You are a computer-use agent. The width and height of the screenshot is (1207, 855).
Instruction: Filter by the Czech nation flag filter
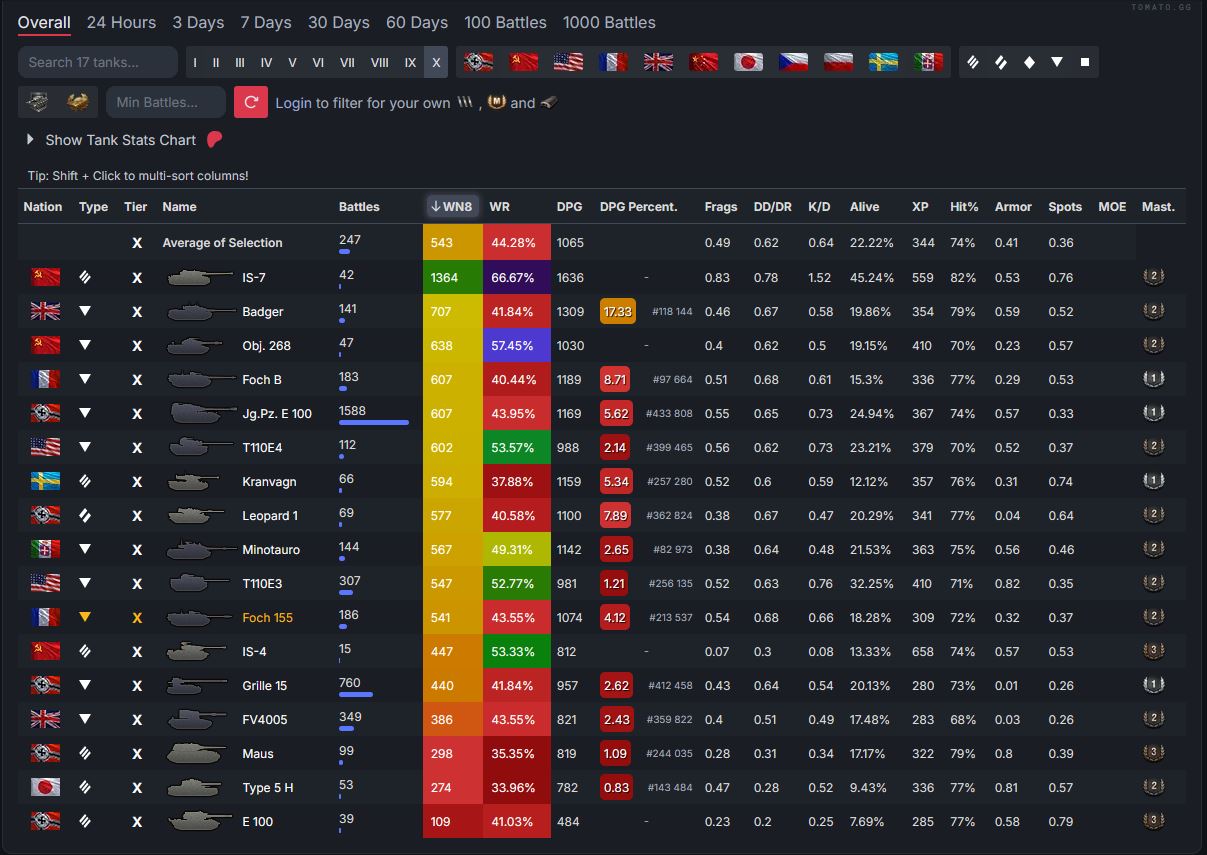pyautogui.click(x=793, y=62)
